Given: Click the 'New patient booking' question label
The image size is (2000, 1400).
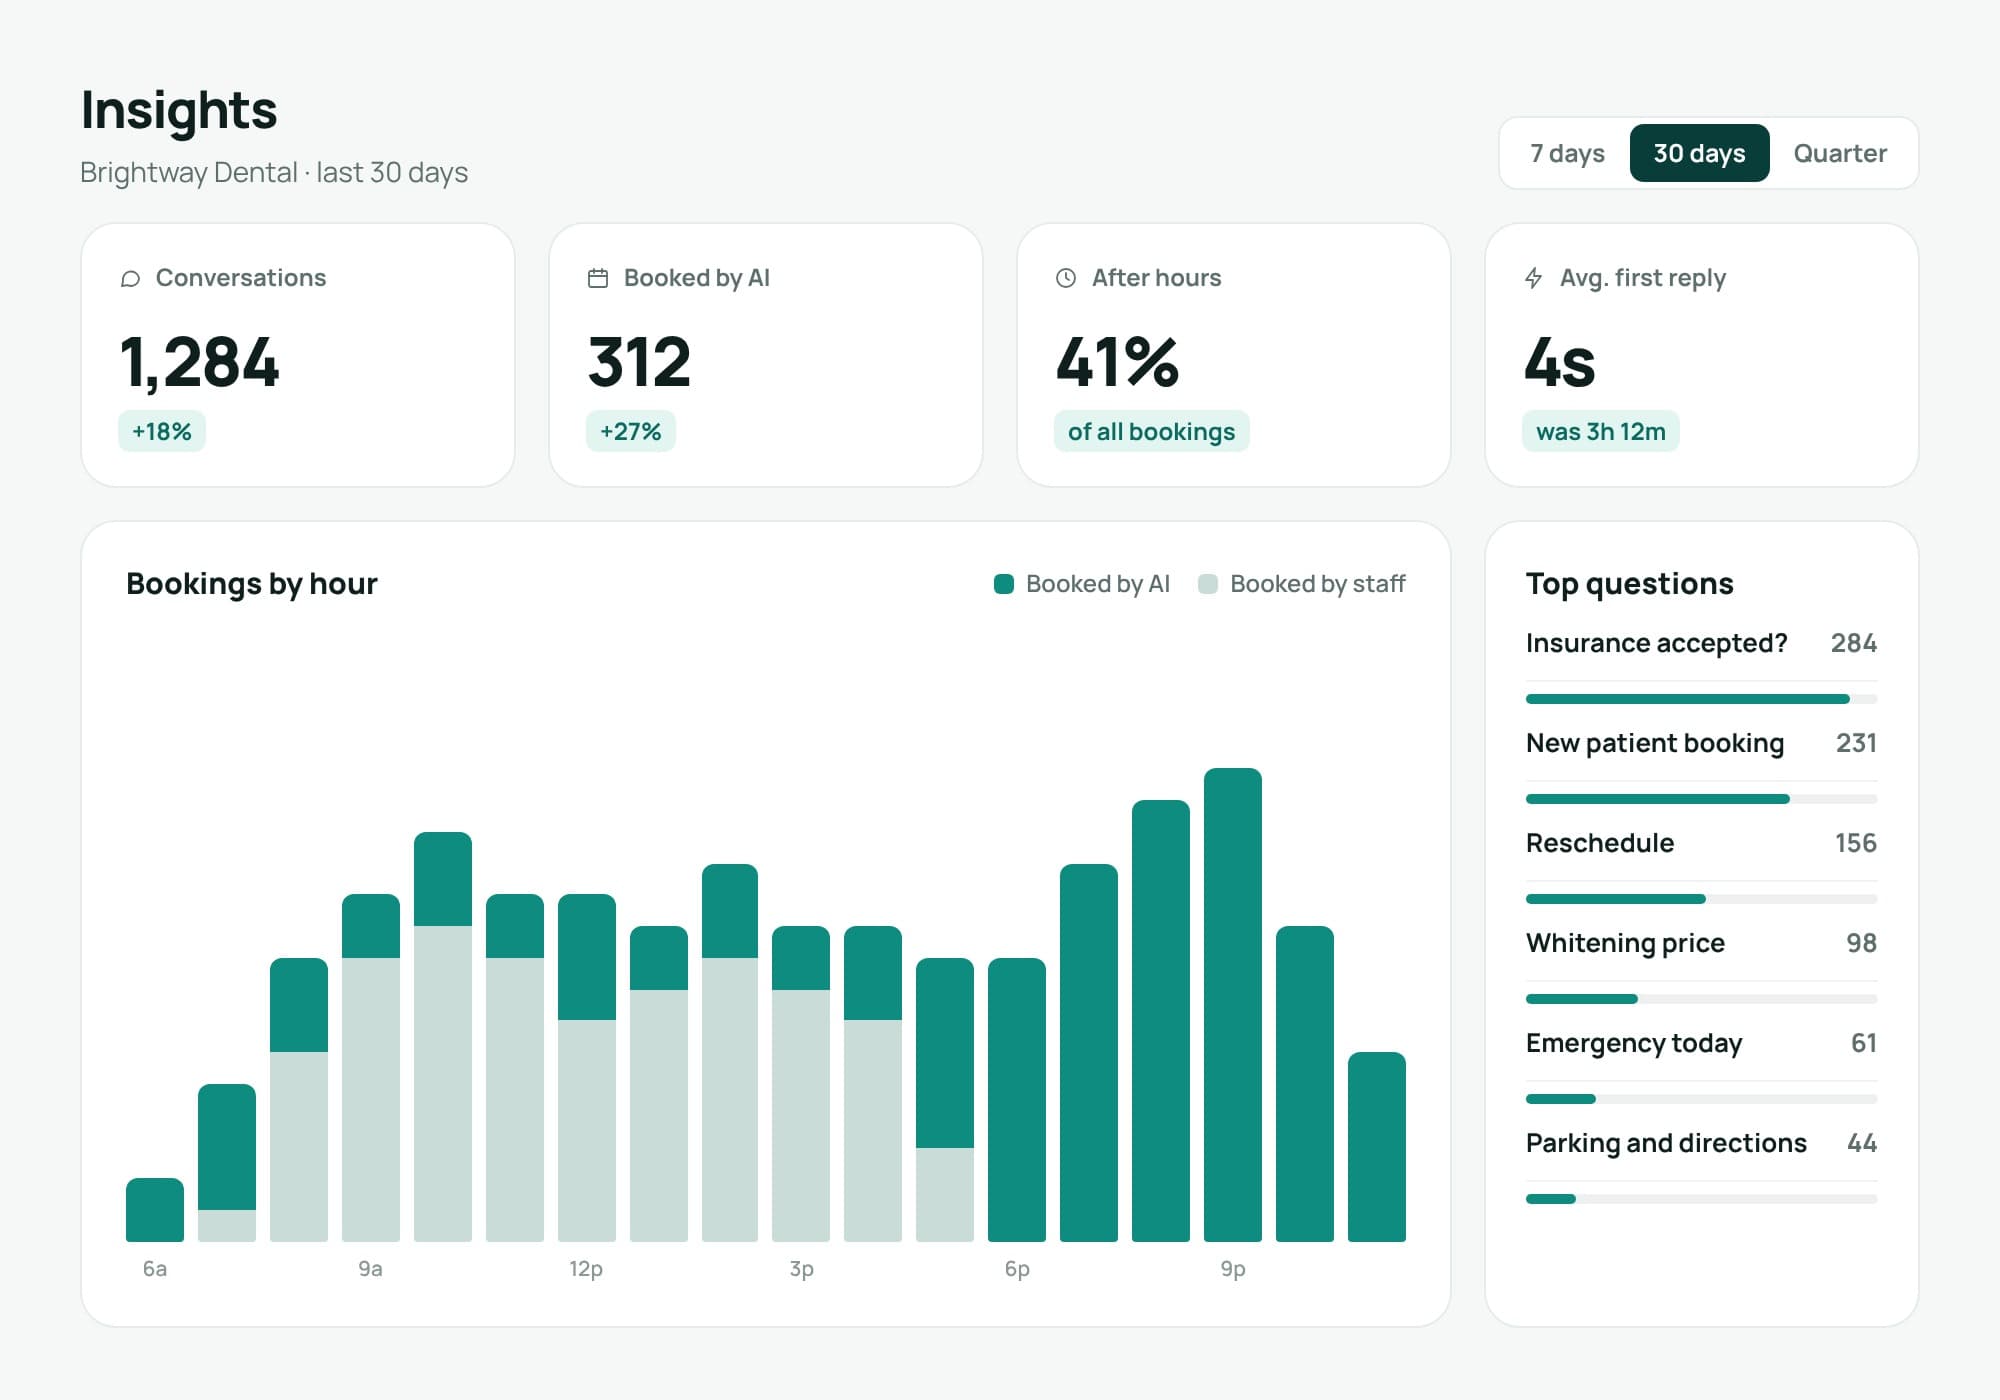Looking at the screenshot, I should (x=1655, y=743).
